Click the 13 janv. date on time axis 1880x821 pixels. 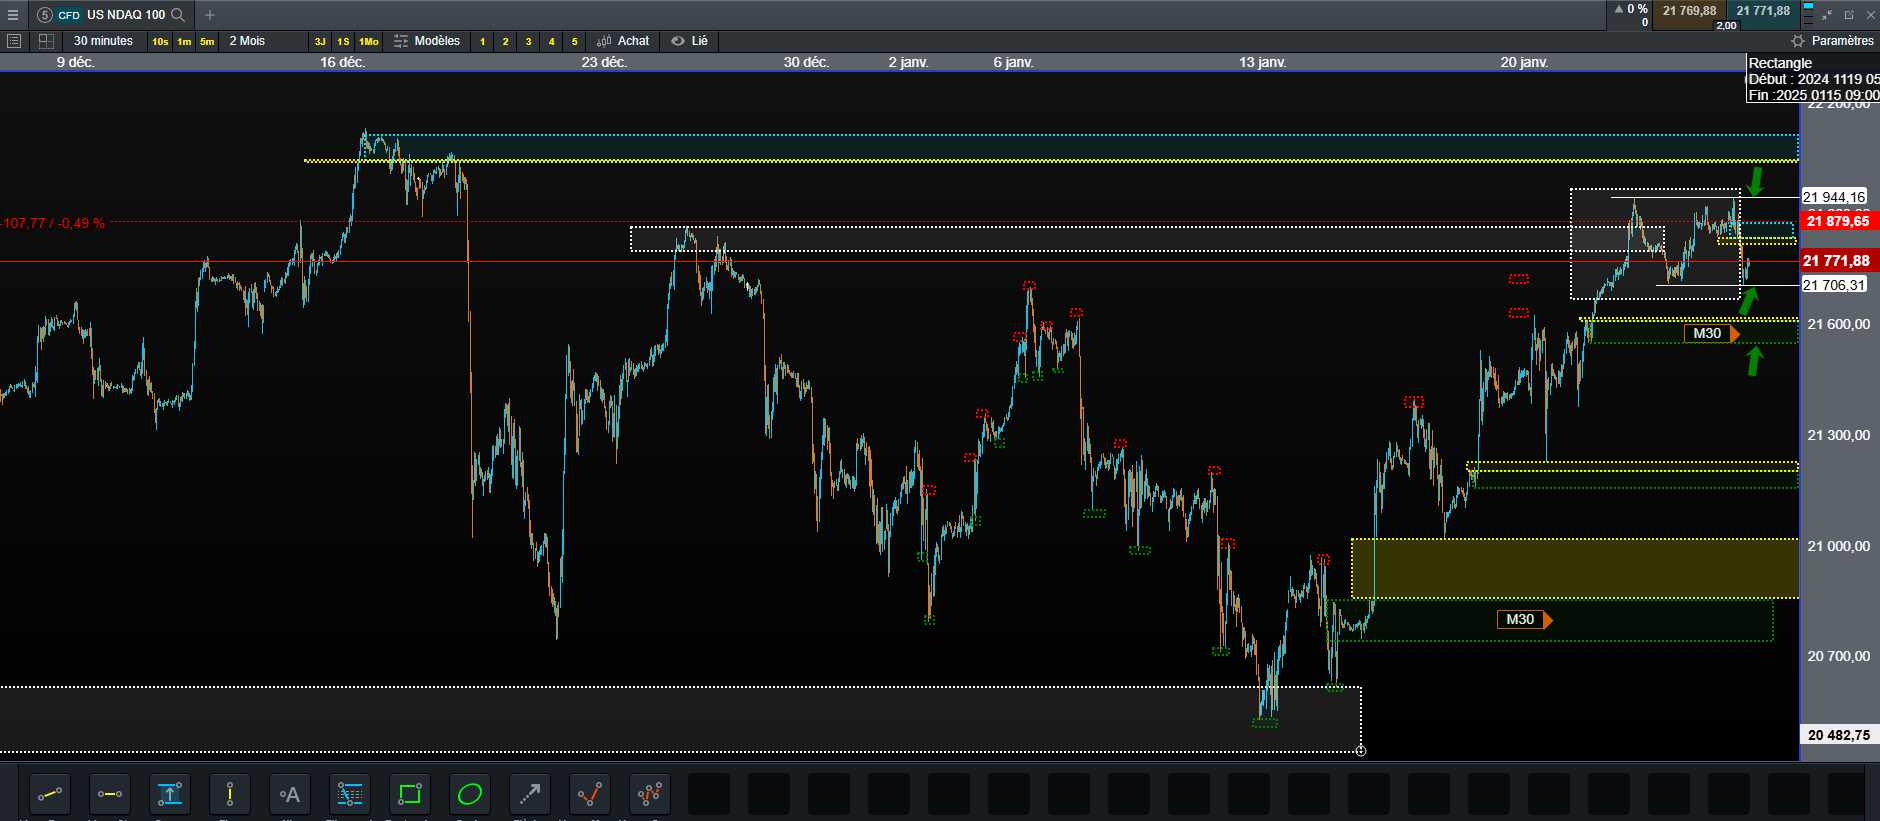click(x=1262, y=62)
